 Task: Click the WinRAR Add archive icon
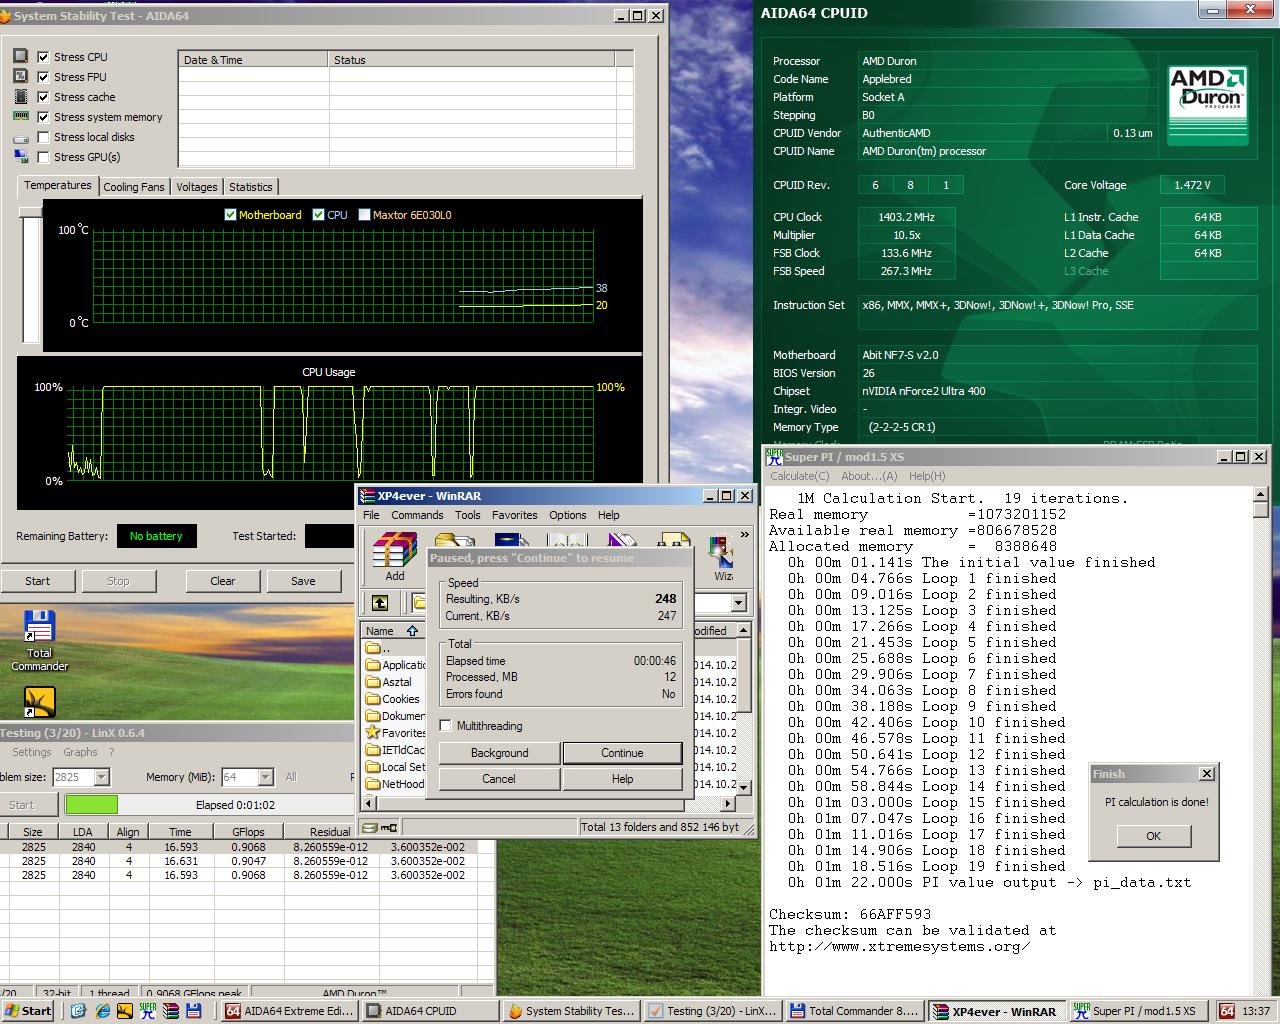[x=395, y=557]
